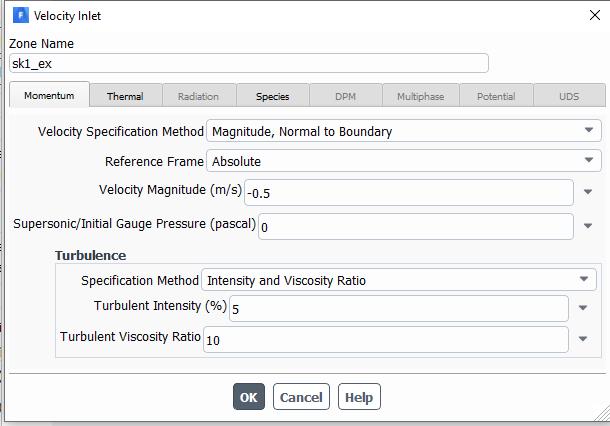Click the Zone Name text field
The height and width of the screenshot is (426, 610).
tap(249, 64)
